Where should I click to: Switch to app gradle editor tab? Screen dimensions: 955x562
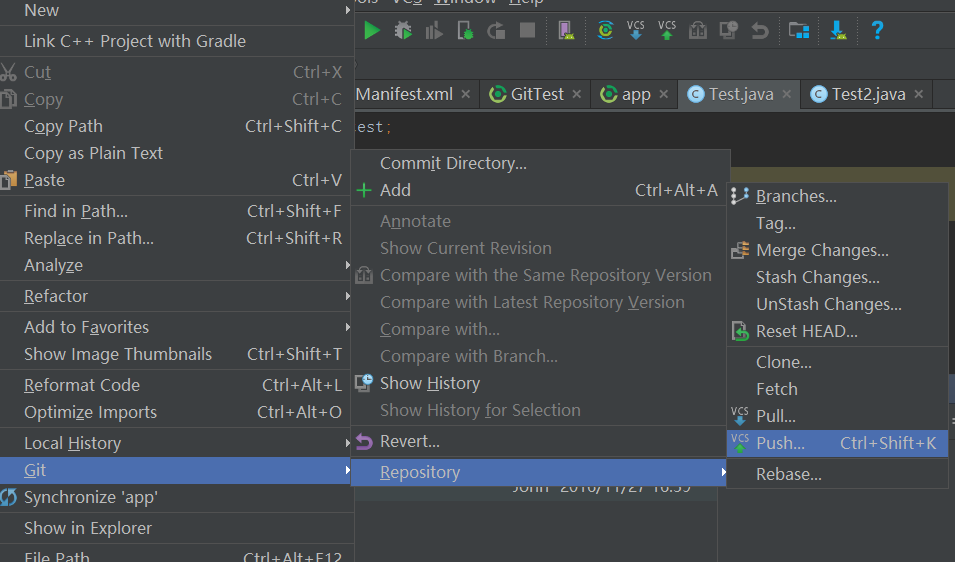pyautogui.click(x=634, y=94)
